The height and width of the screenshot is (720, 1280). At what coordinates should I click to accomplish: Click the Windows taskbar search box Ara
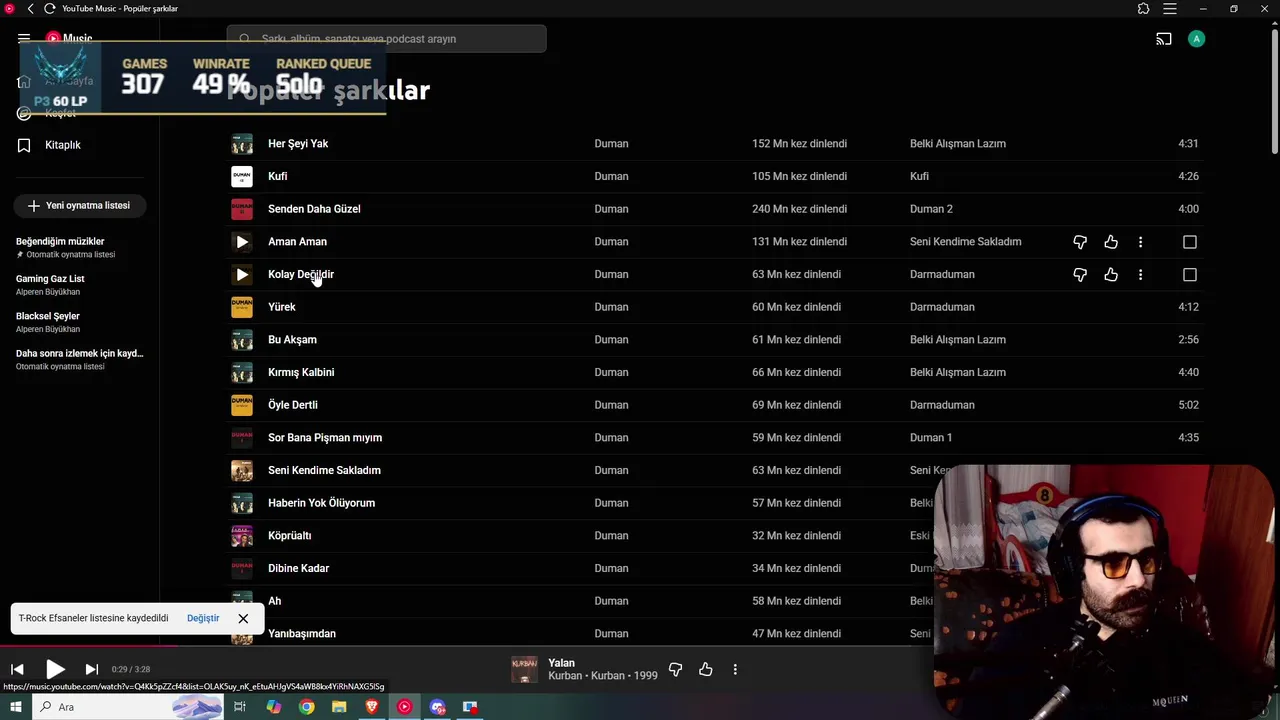click(x=130, y=707)
